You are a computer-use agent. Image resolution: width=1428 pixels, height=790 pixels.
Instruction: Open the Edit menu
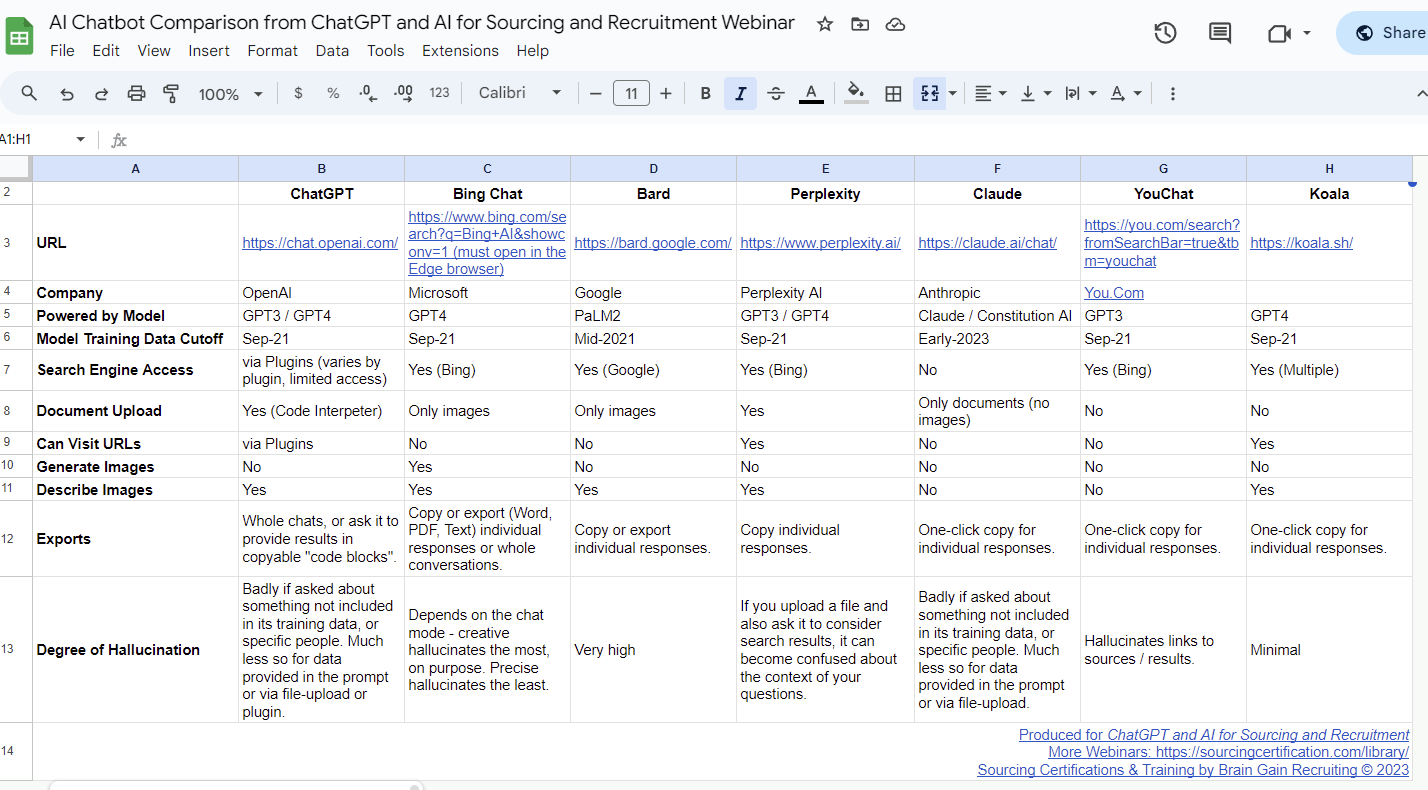point(106,51)
